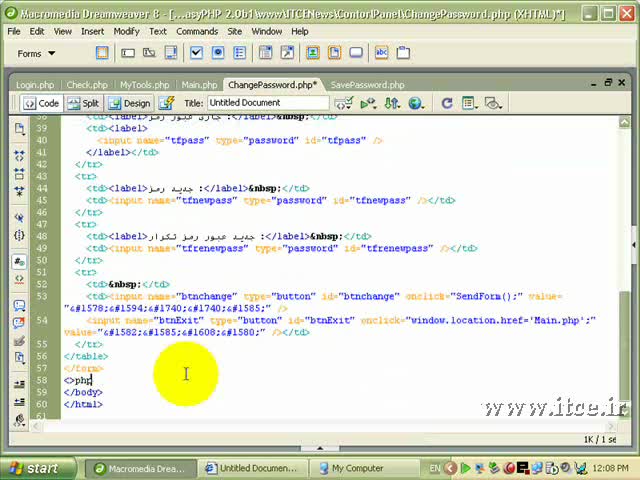This screenshot has width=640, height=480.
Task: Insert a Button form element
Action: (x=356, y=53)
